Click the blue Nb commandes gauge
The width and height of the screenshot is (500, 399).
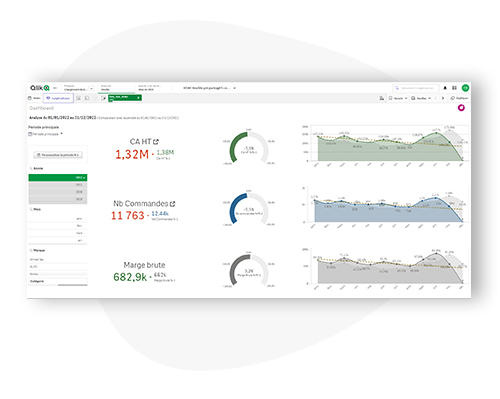[249, 209]
